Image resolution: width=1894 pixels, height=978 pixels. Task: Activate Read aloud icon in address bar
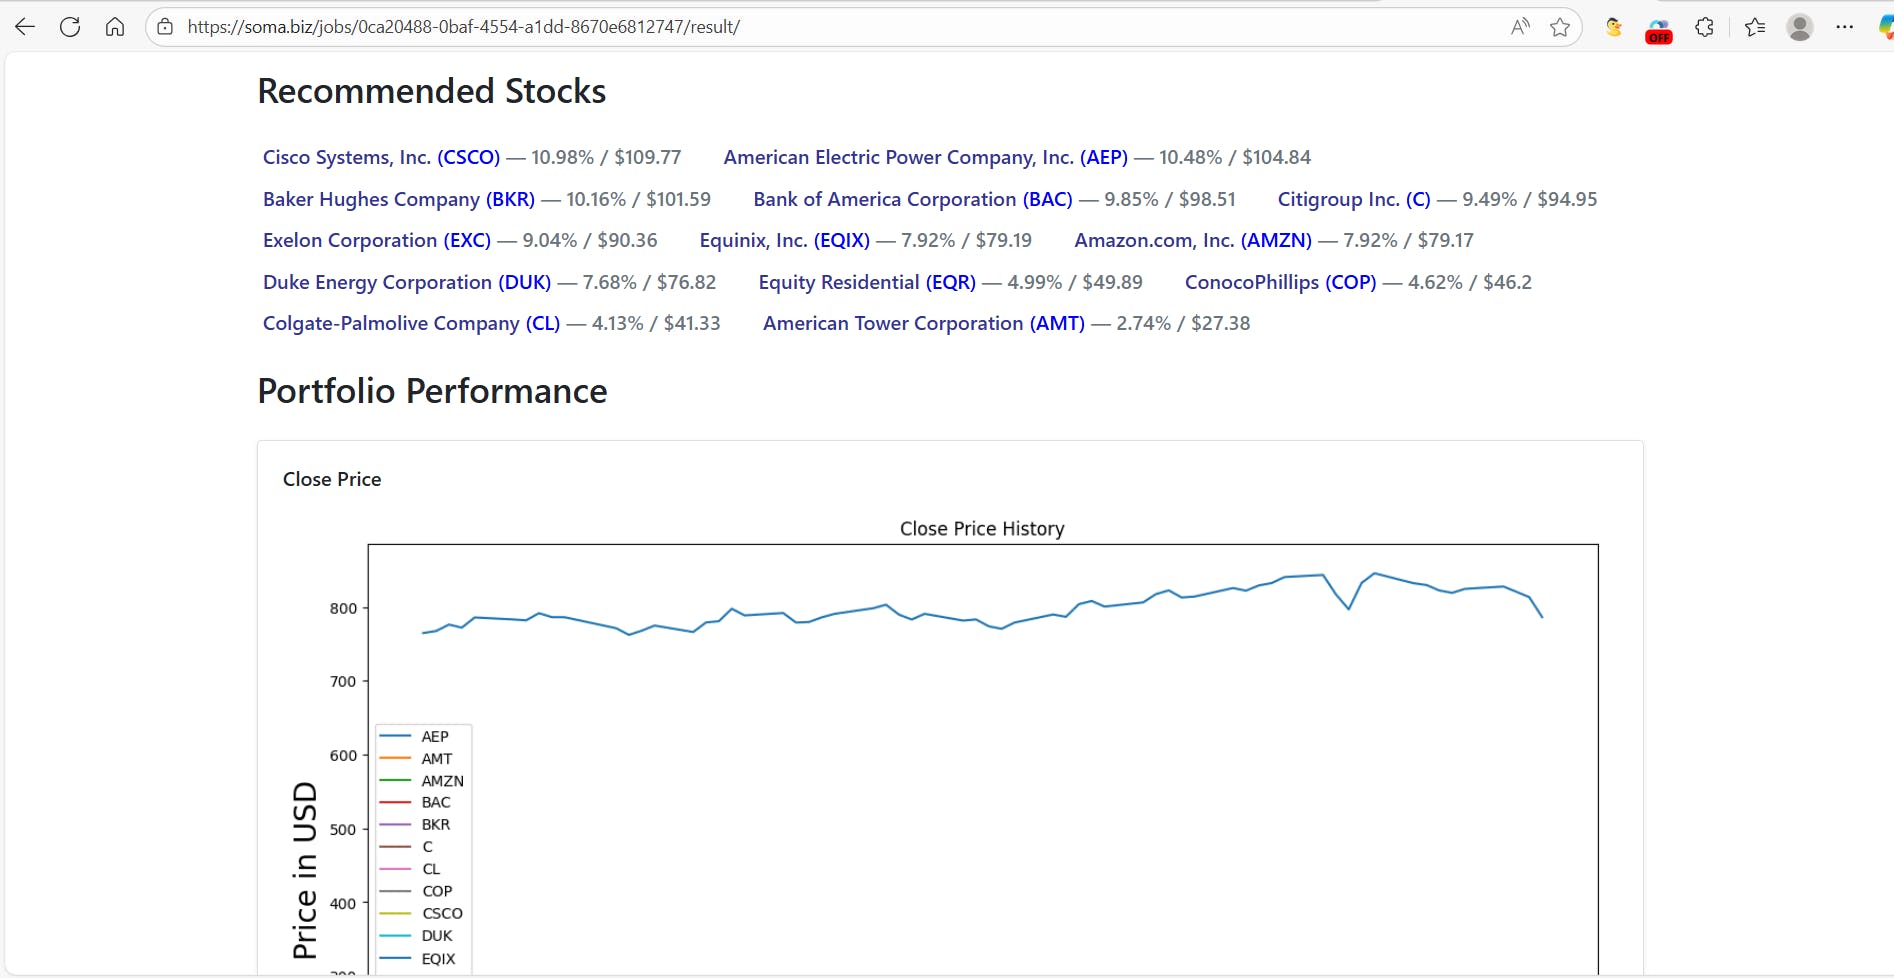click(1520, 27)
